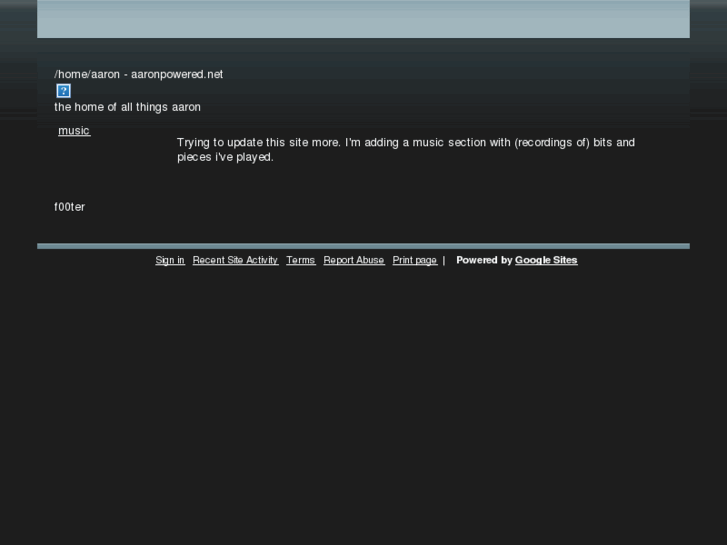
Task: Click the site title '/home/aaron - aaronpowered.net'
Action: pyautogui.click(x=139, y=74)
